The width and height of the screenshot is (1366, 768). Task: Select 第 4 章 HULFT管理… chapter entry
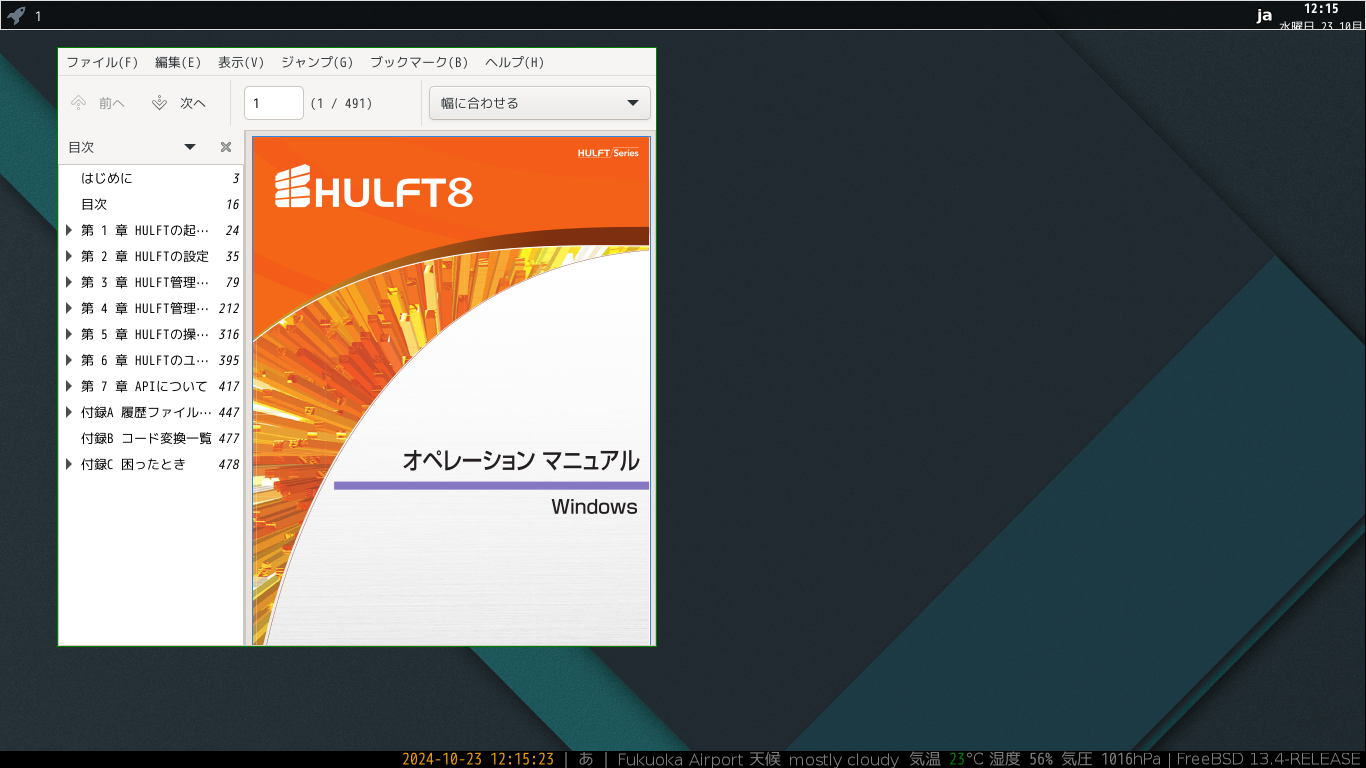[x=151, y=308]
